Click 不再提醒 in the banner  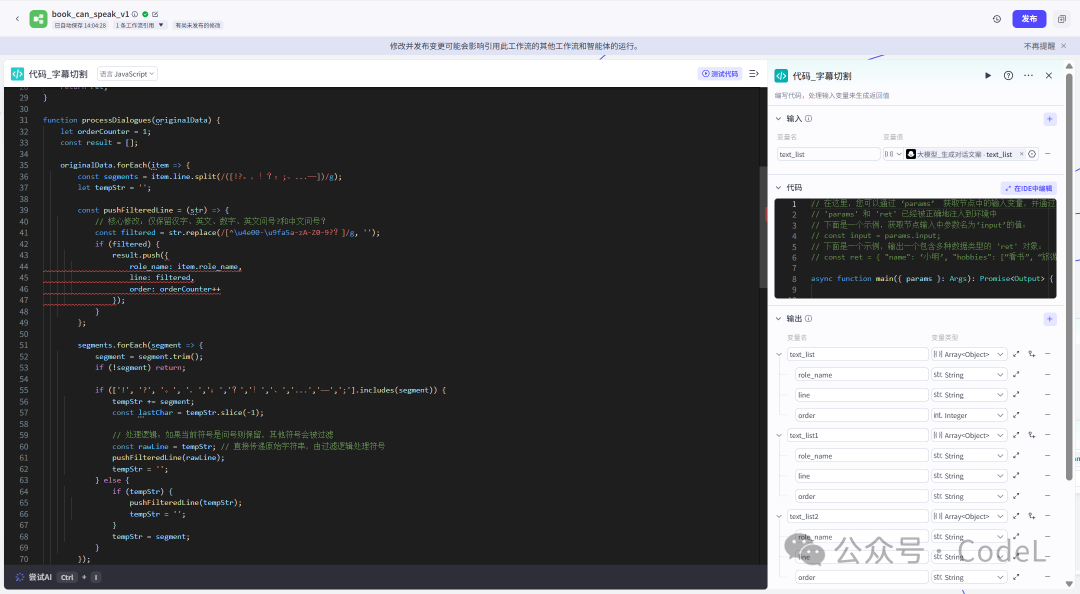pos(1039,46)
